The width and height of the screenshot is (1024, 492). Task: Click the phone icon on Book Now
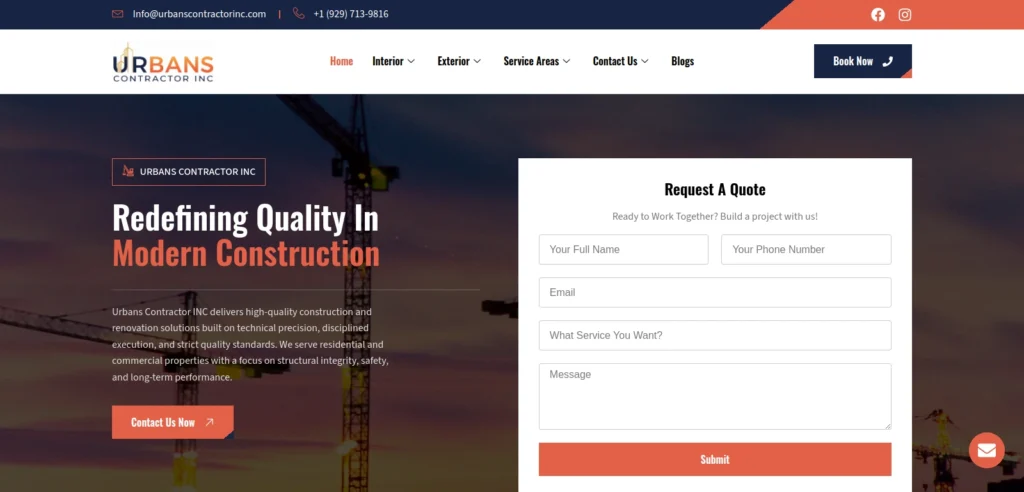(887, 61)
